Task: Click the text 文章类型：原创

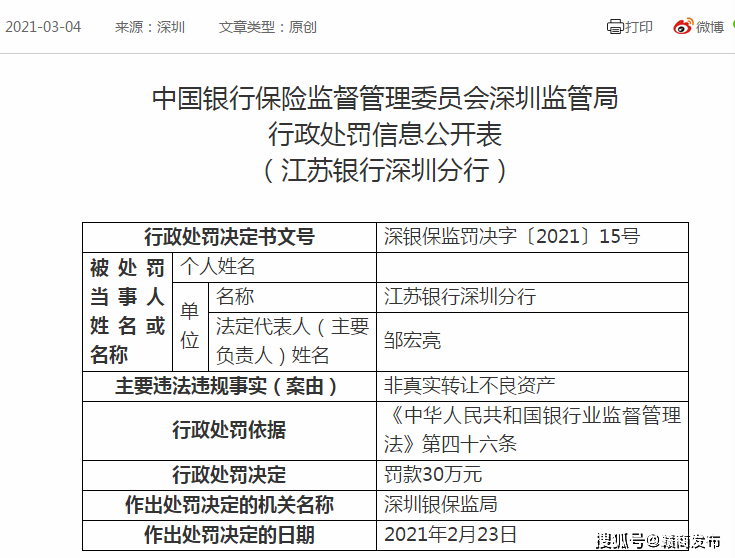Action: (x=268, y=27)
